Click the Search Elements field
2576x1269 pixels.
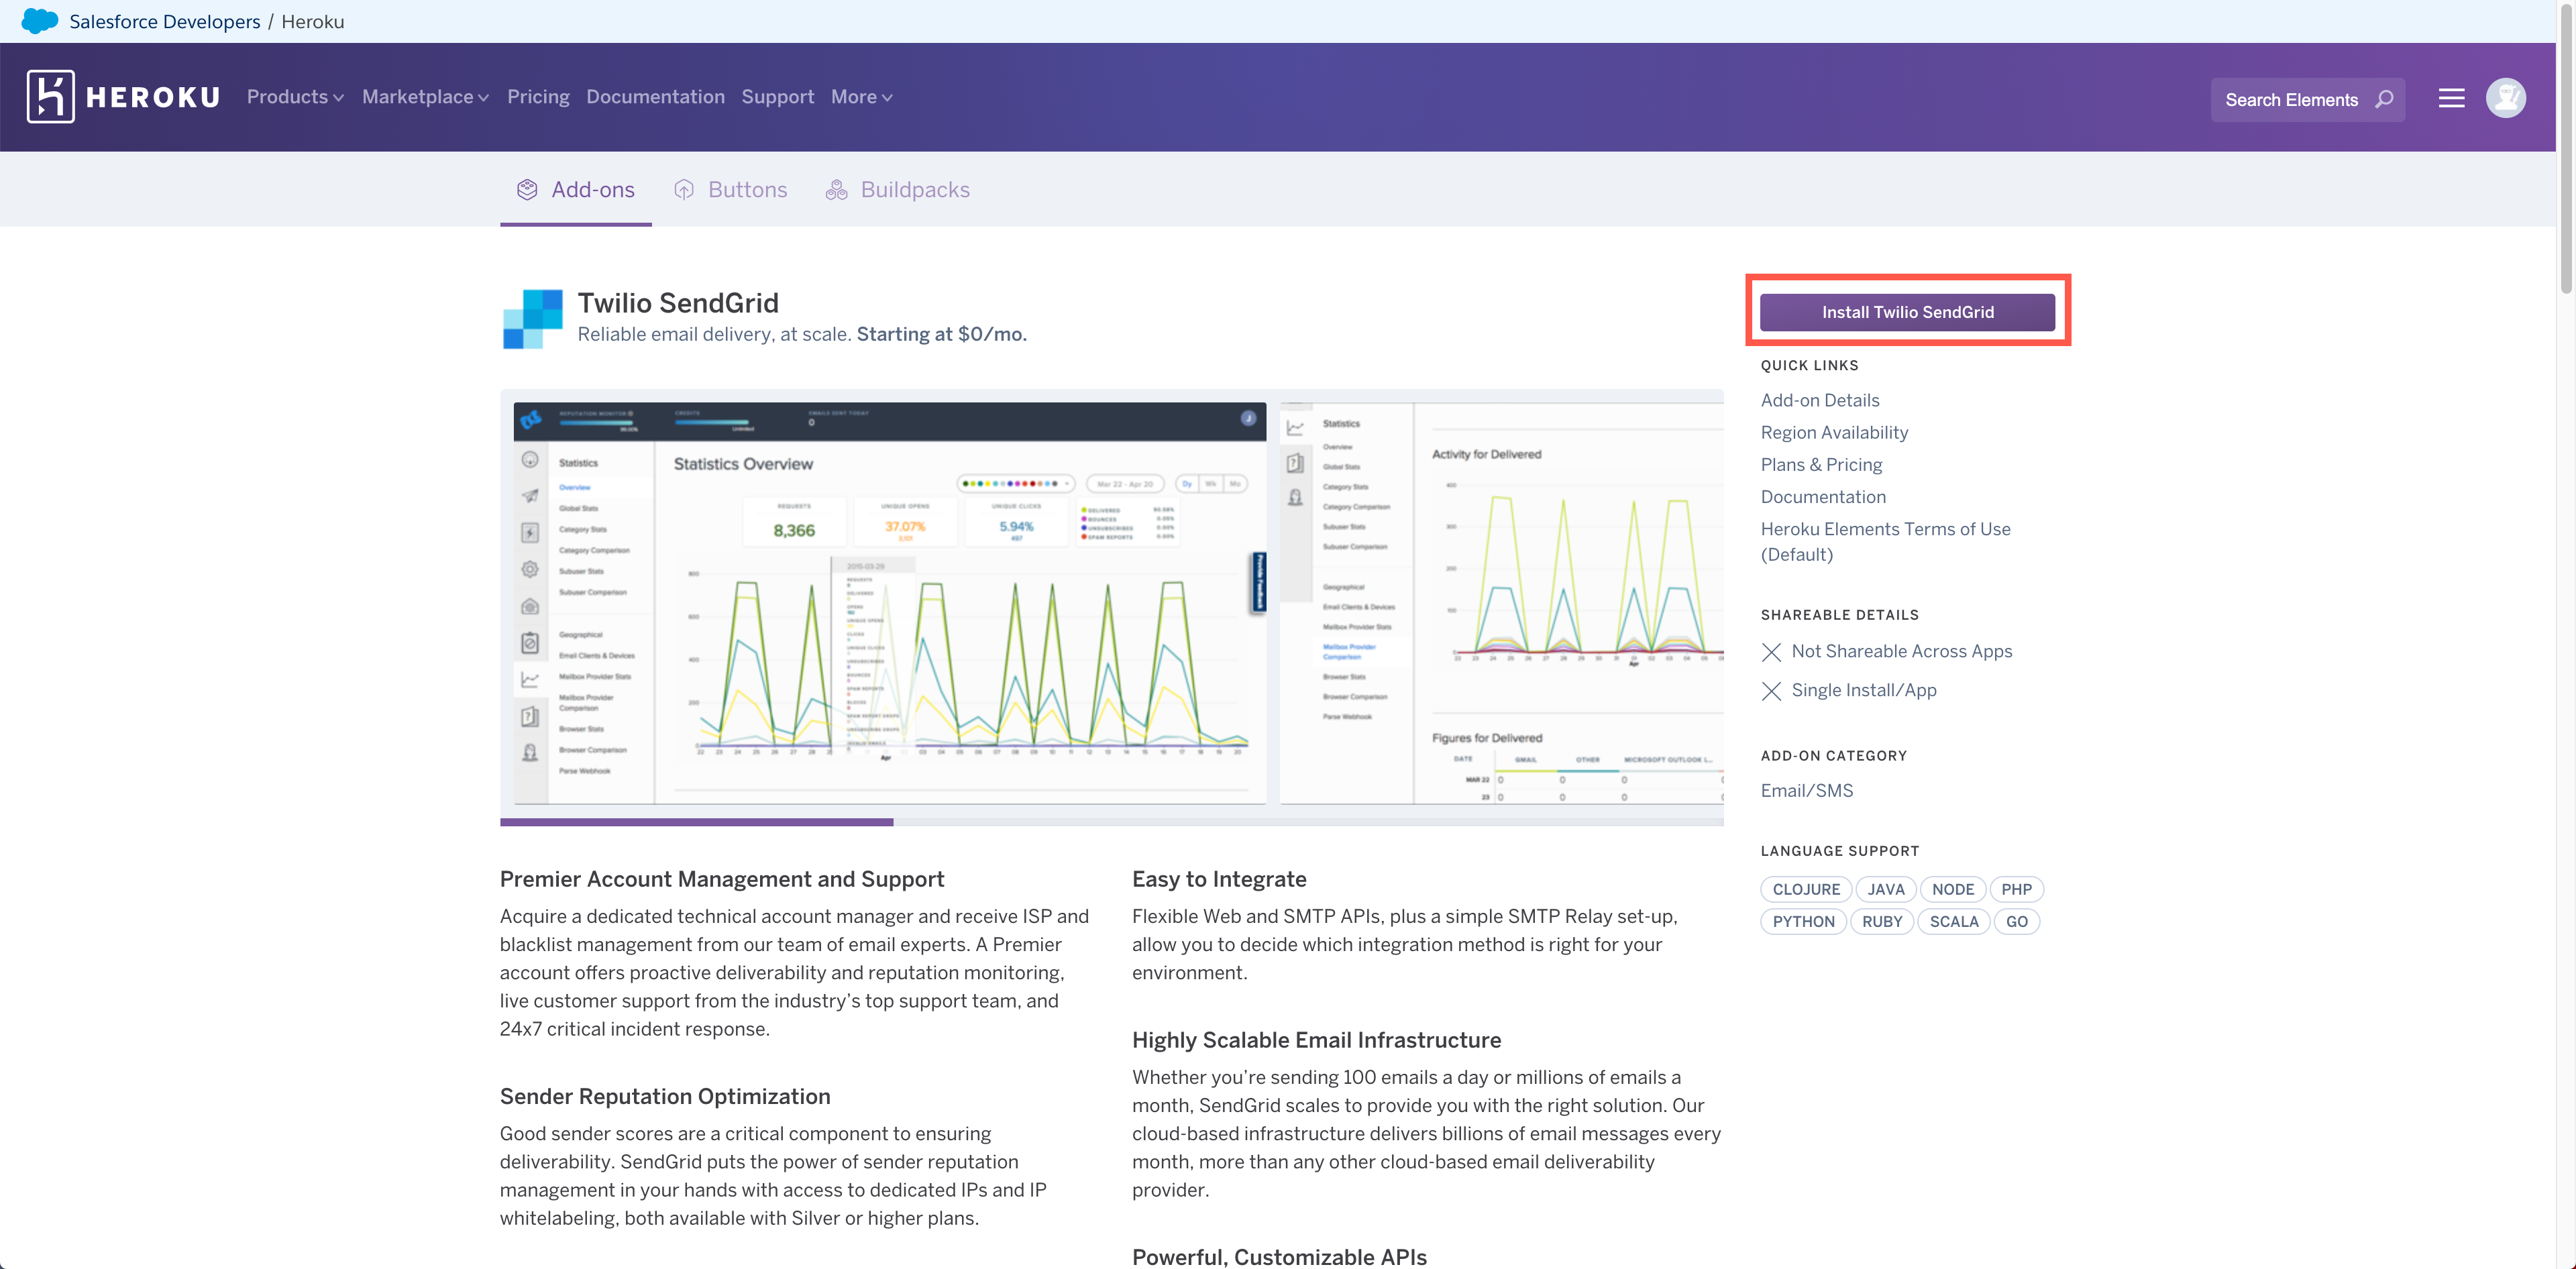pos(2307,99)
